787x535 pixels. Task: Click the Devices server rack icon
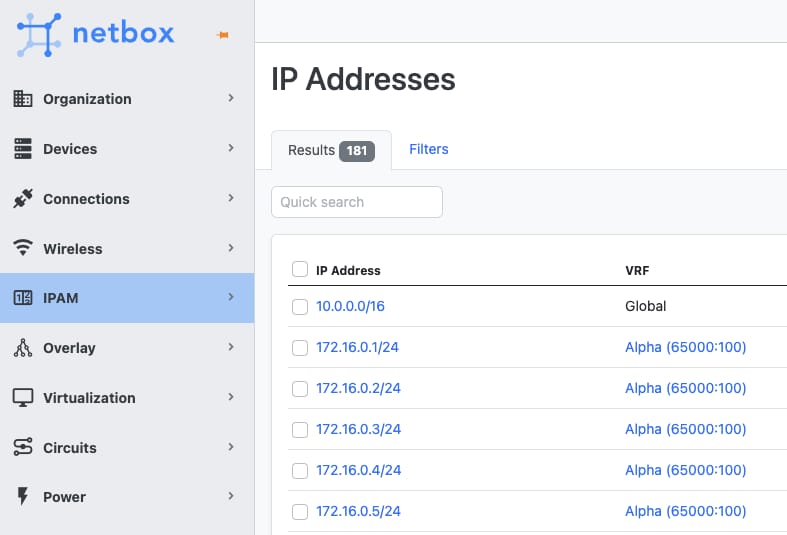[x=23, y=149]
